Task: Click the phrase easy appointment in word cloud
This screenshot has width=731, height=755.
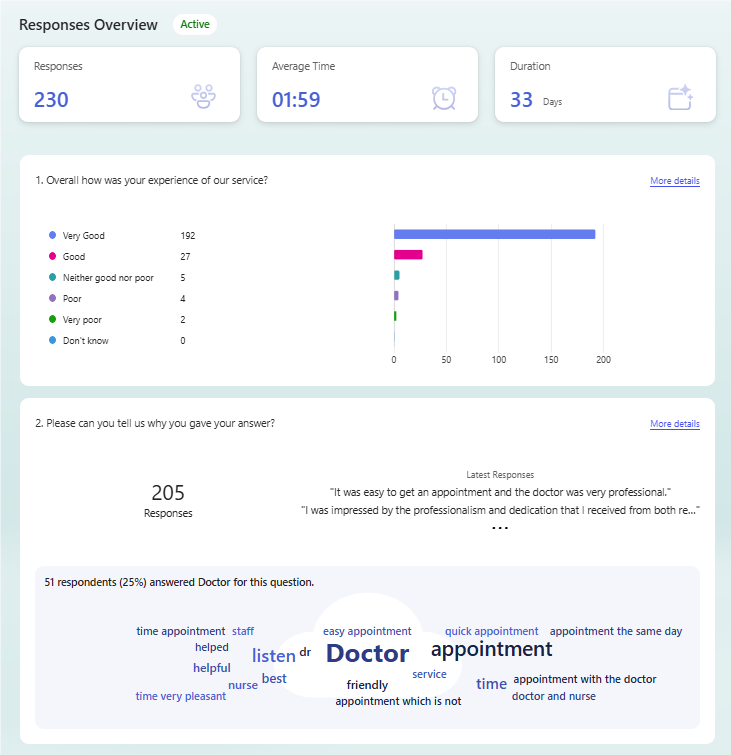Action: coord(367,631)
